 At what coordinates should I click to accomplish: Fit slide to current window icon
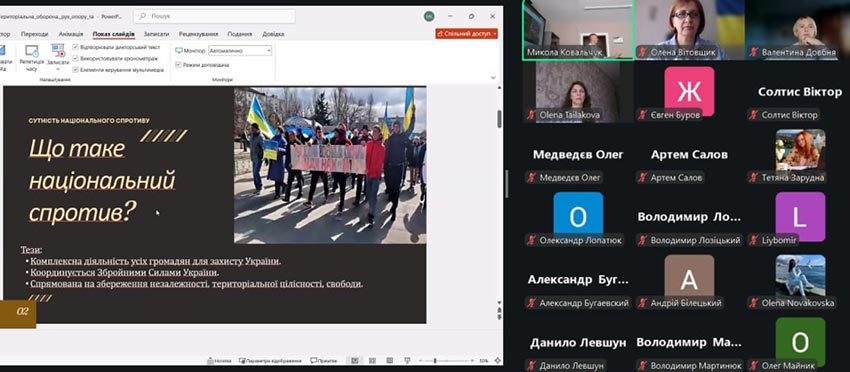tap(497, 361)
